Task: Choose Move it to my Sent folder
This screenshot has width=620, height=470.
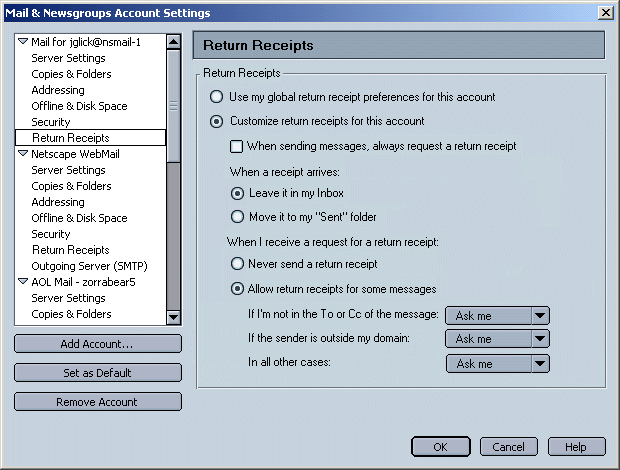Action: (x=237, y=216)
